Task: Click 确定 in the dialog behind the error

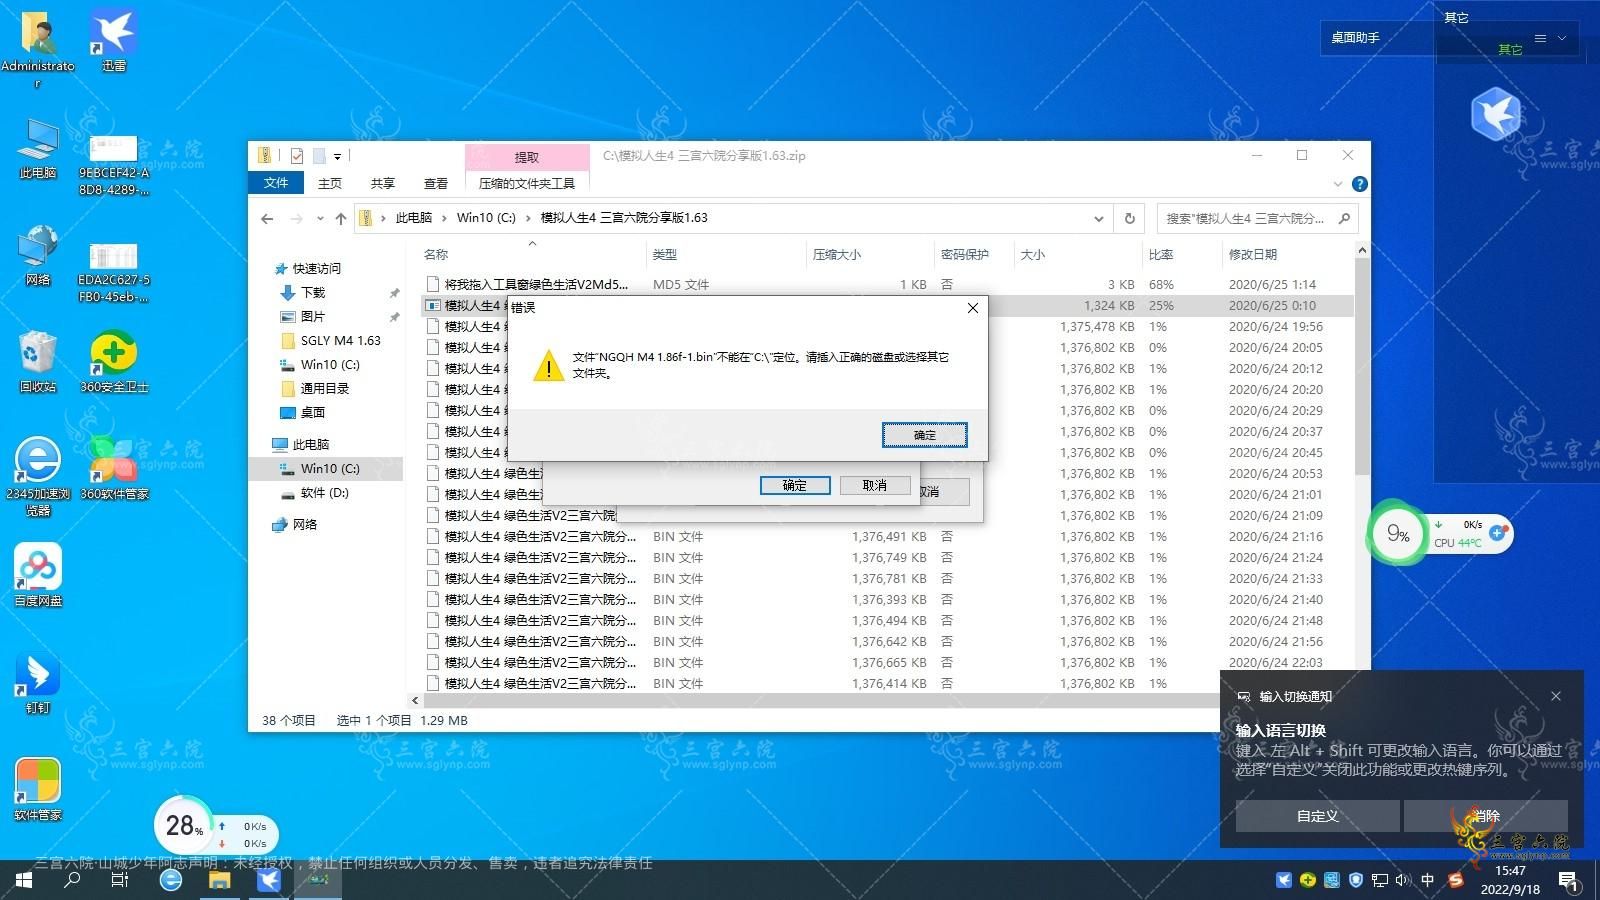Action: 794,485
